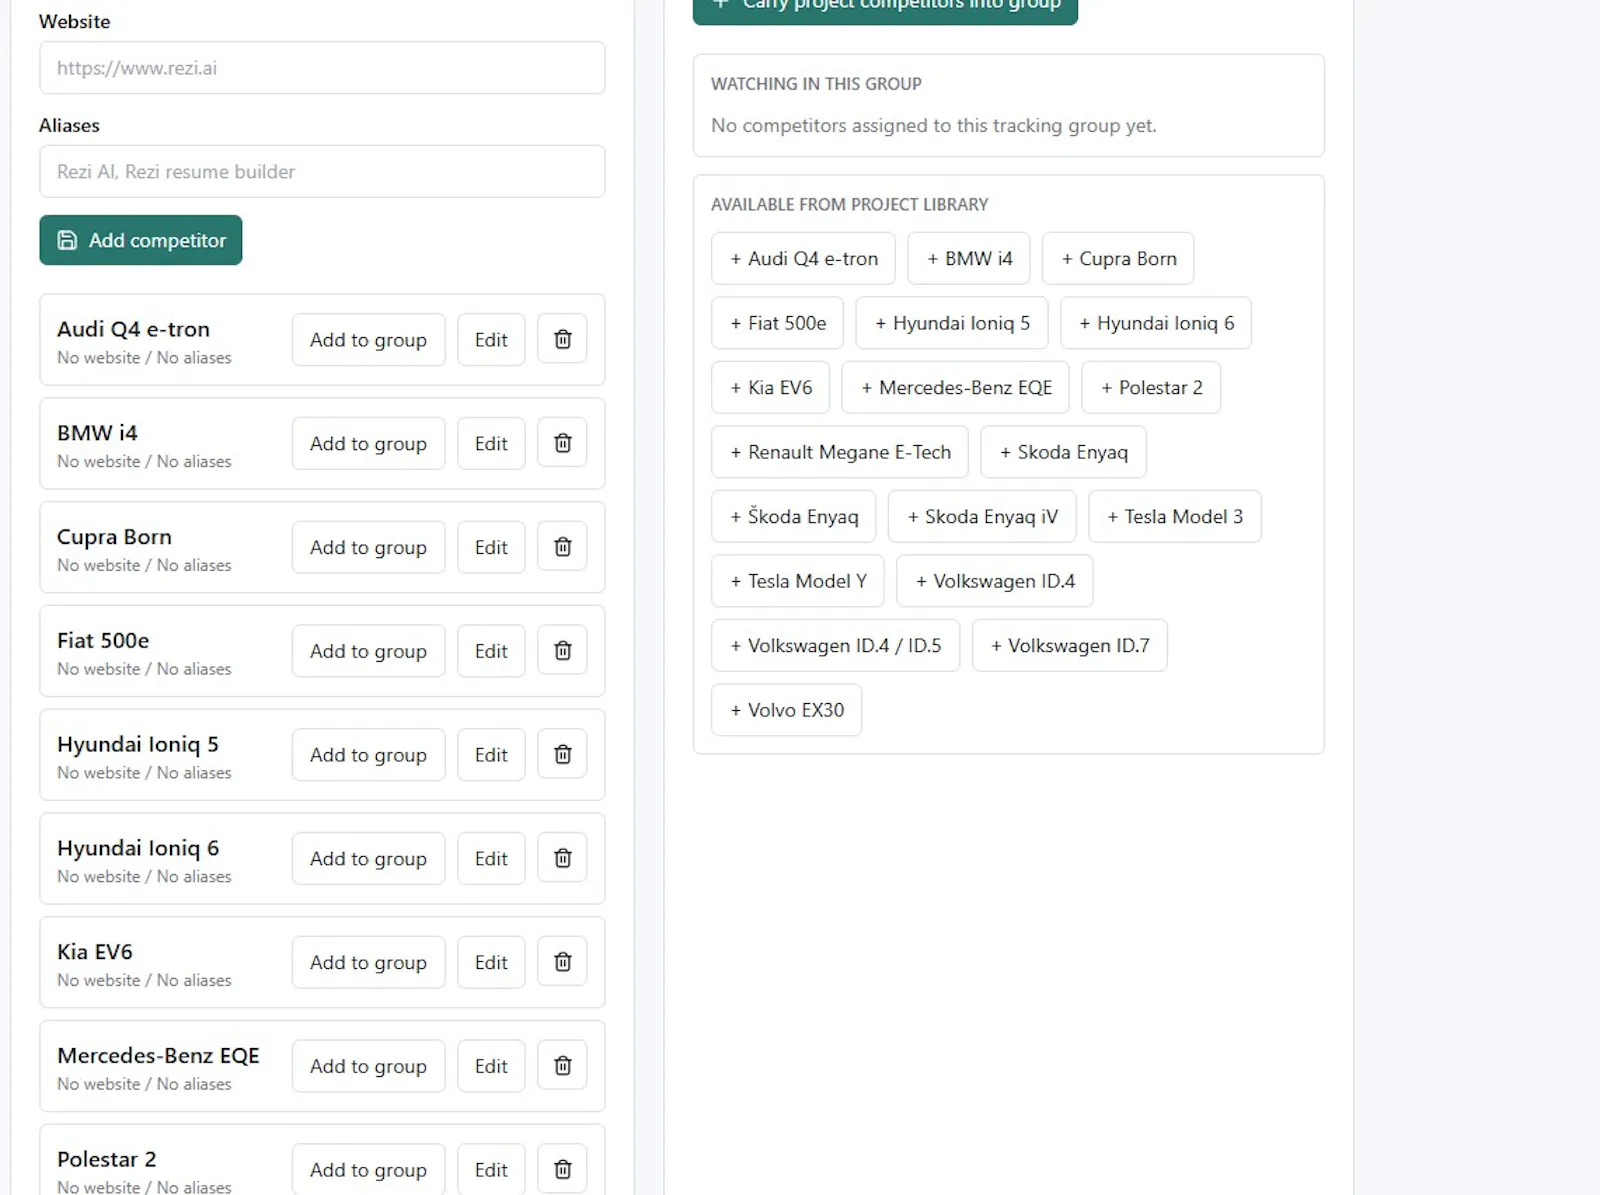The image size is (1600, 1195).
Task: Choose + Fiat 500e from project library
Action: pyautogui.click(x=777, y=323)
